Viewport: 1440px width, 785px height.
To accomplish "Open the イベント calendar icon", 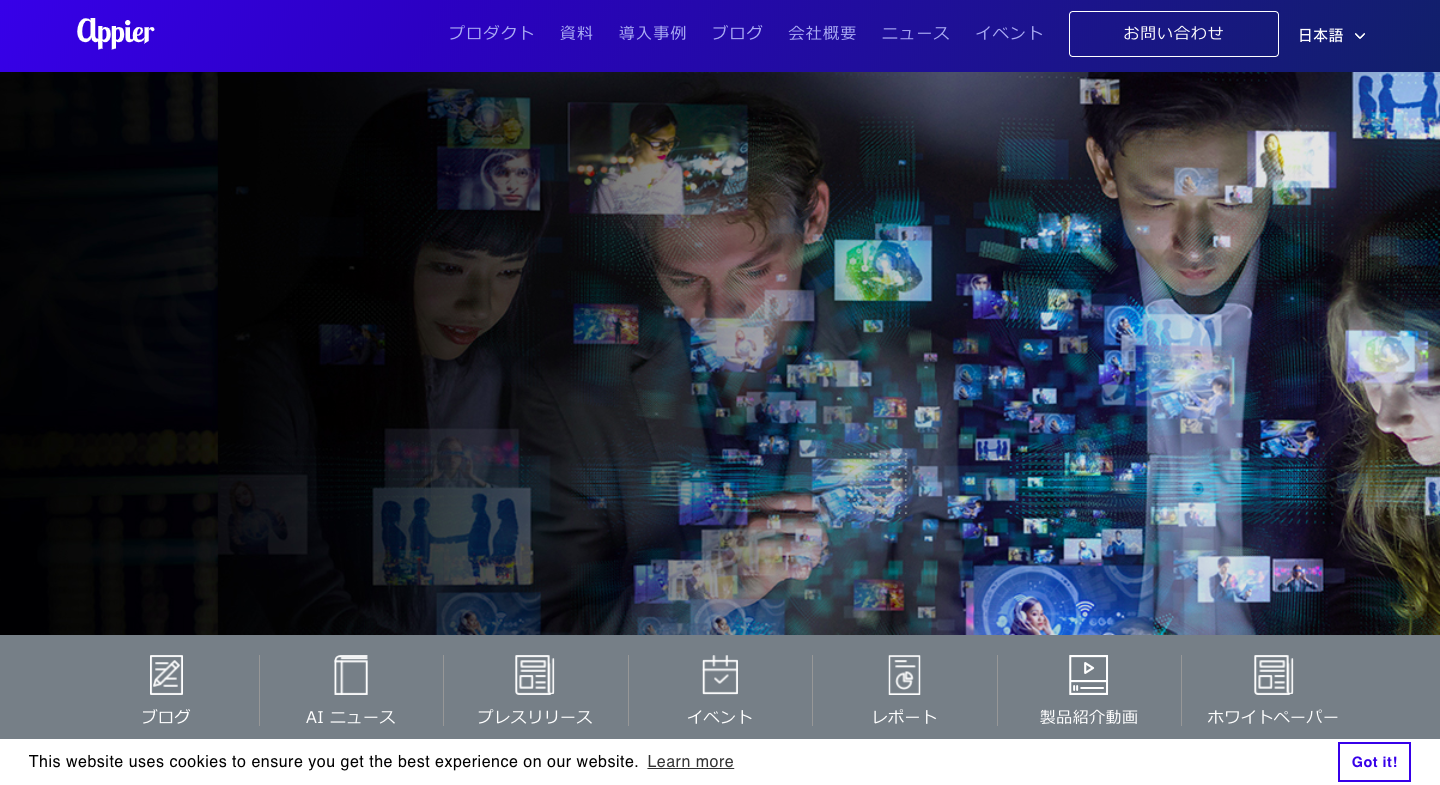I will click(x=720, y=675).
